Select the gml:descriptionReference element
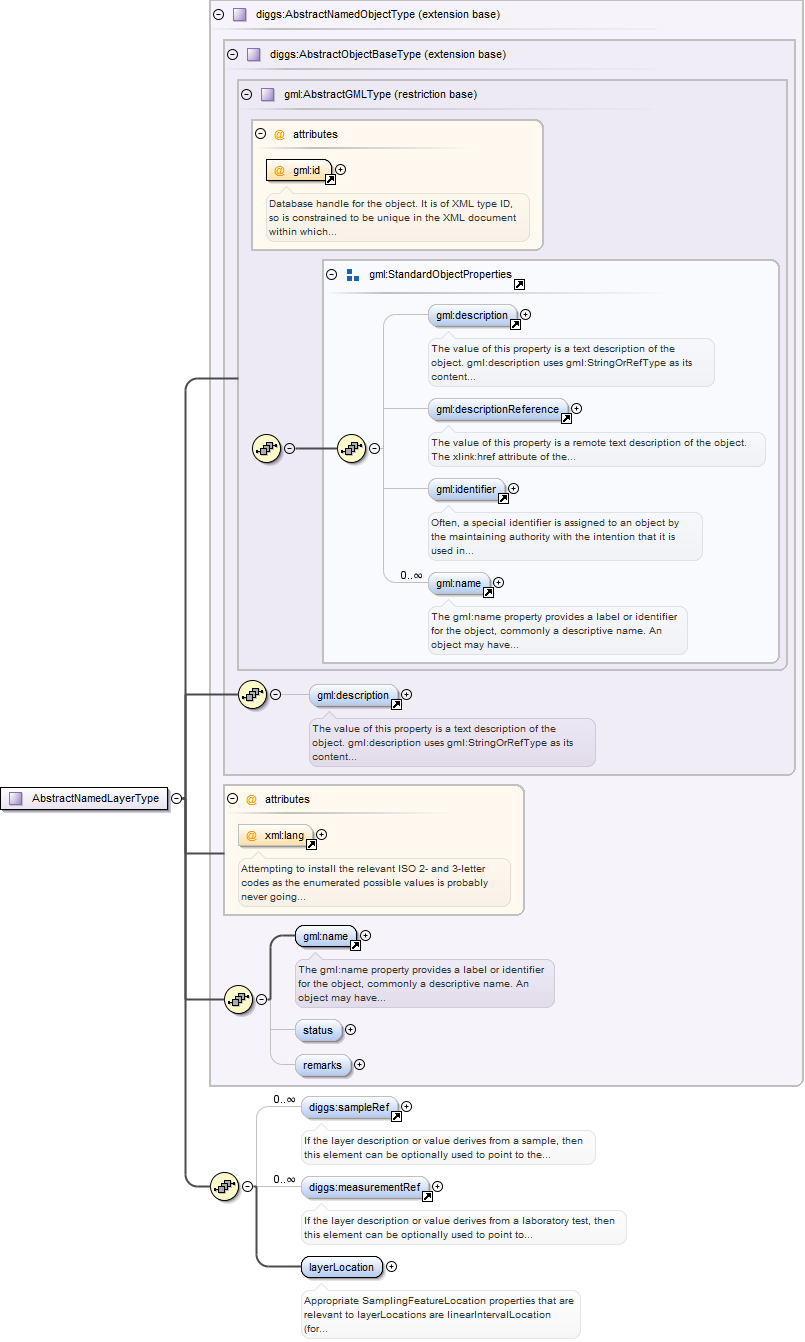 coord(498,408)
